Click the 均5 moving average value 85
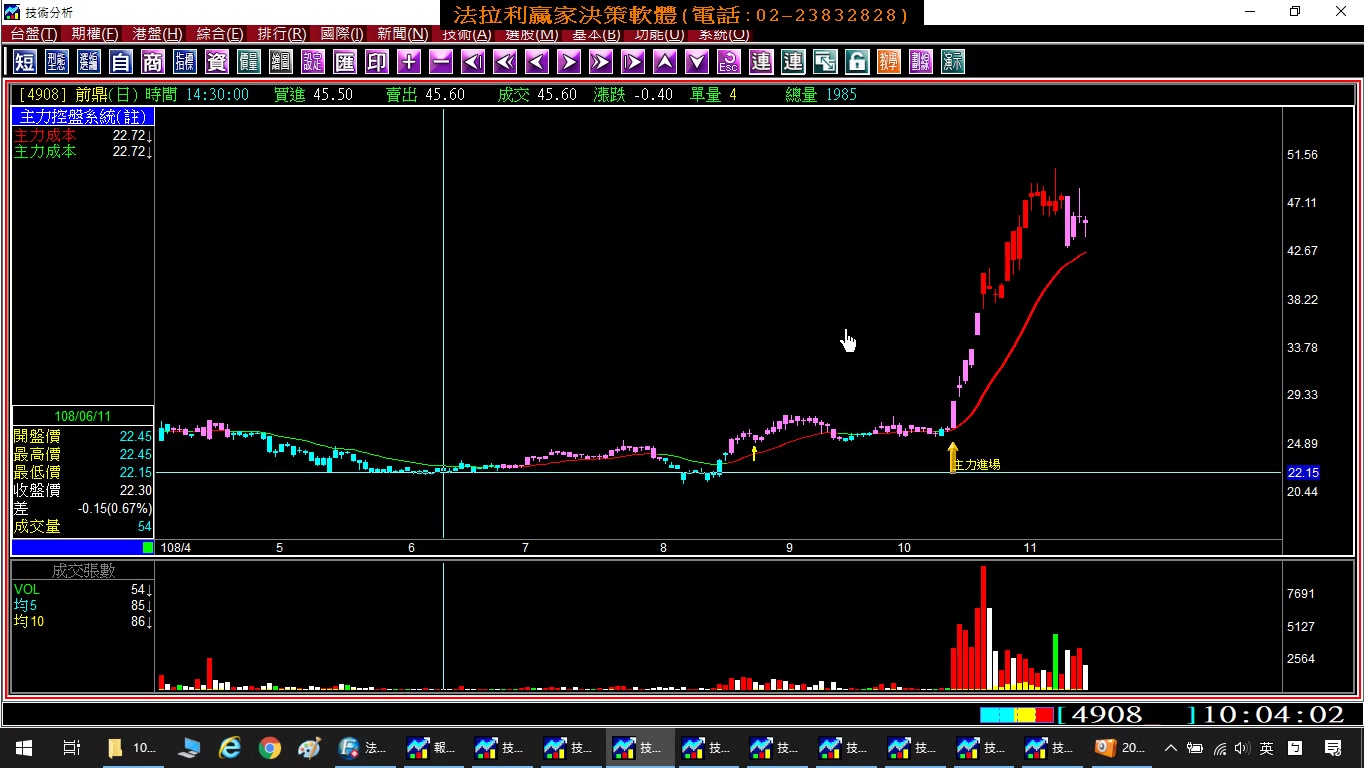This screenshot has height=768, width=1364. click(140, 606)
